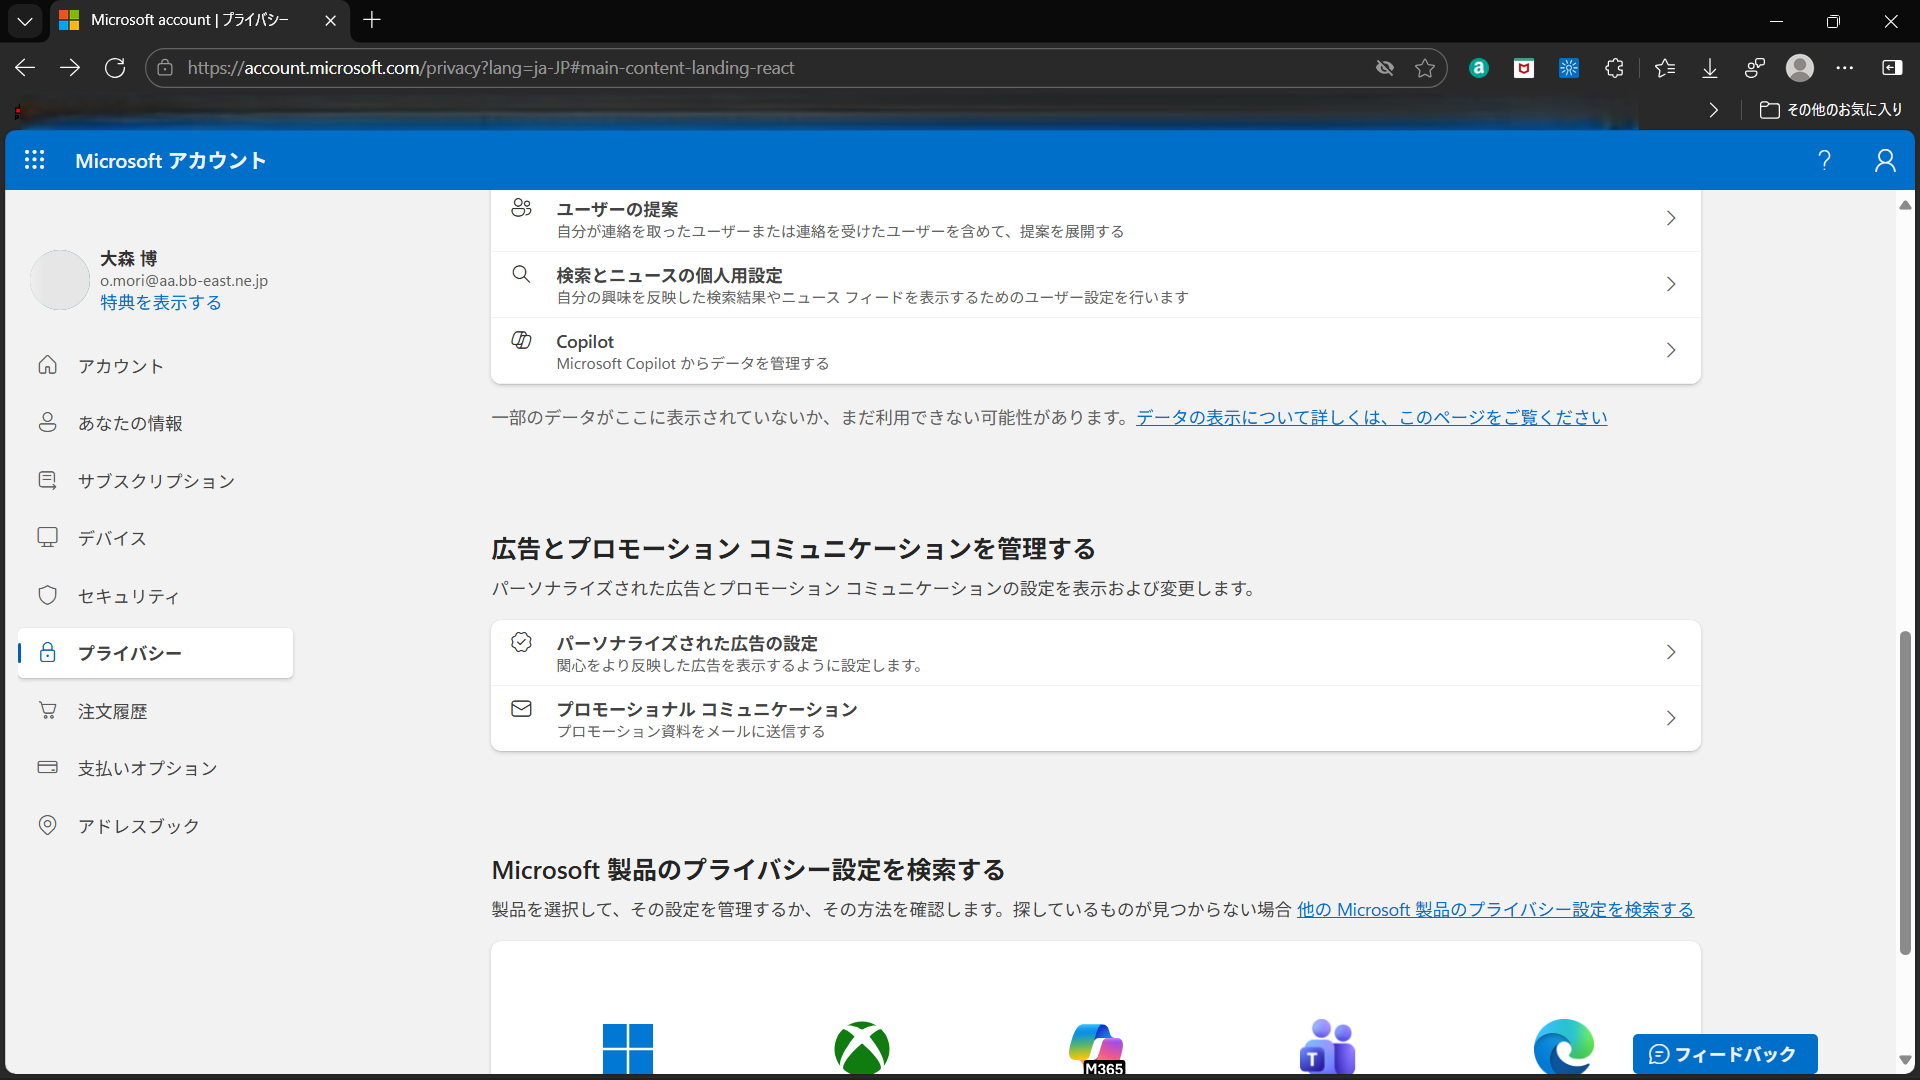Close the Microsoft account tab
This screenshot has height=1080, width=1920.
pyautogui.click(x=330, y=20)
